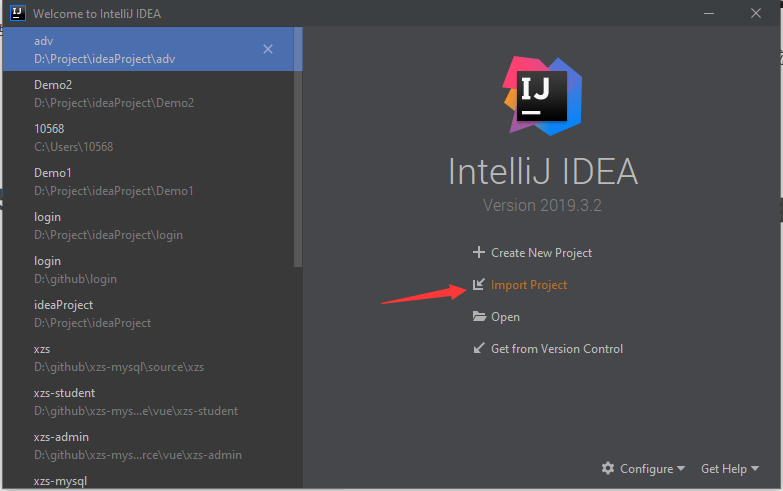This screenshot has width=783, height=491.
Task: Click the Open link
Action: pyautogui.click(x=505, y=317)
